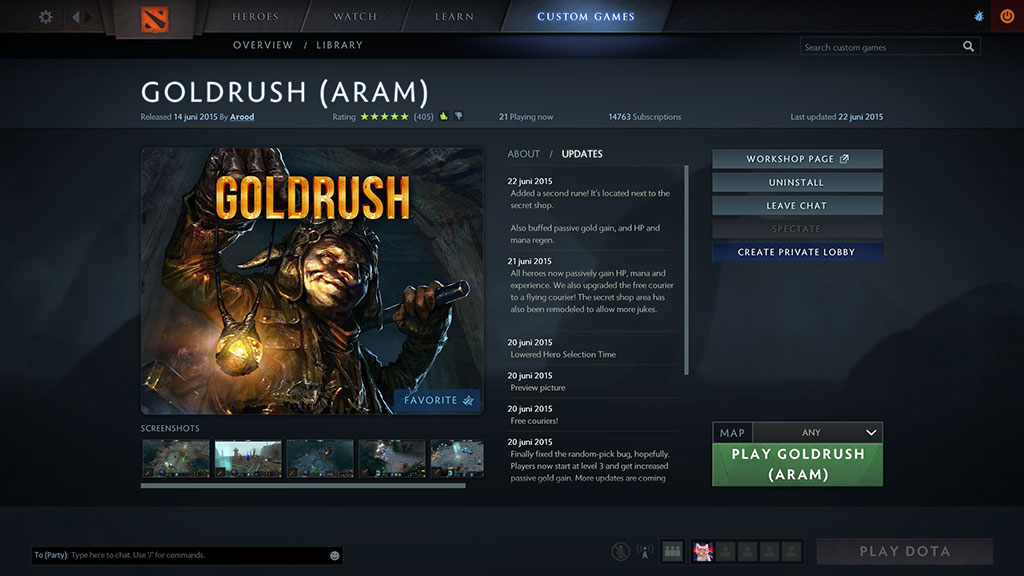
Task: Click the back navigation arrow
Action: tap(76, 17)
